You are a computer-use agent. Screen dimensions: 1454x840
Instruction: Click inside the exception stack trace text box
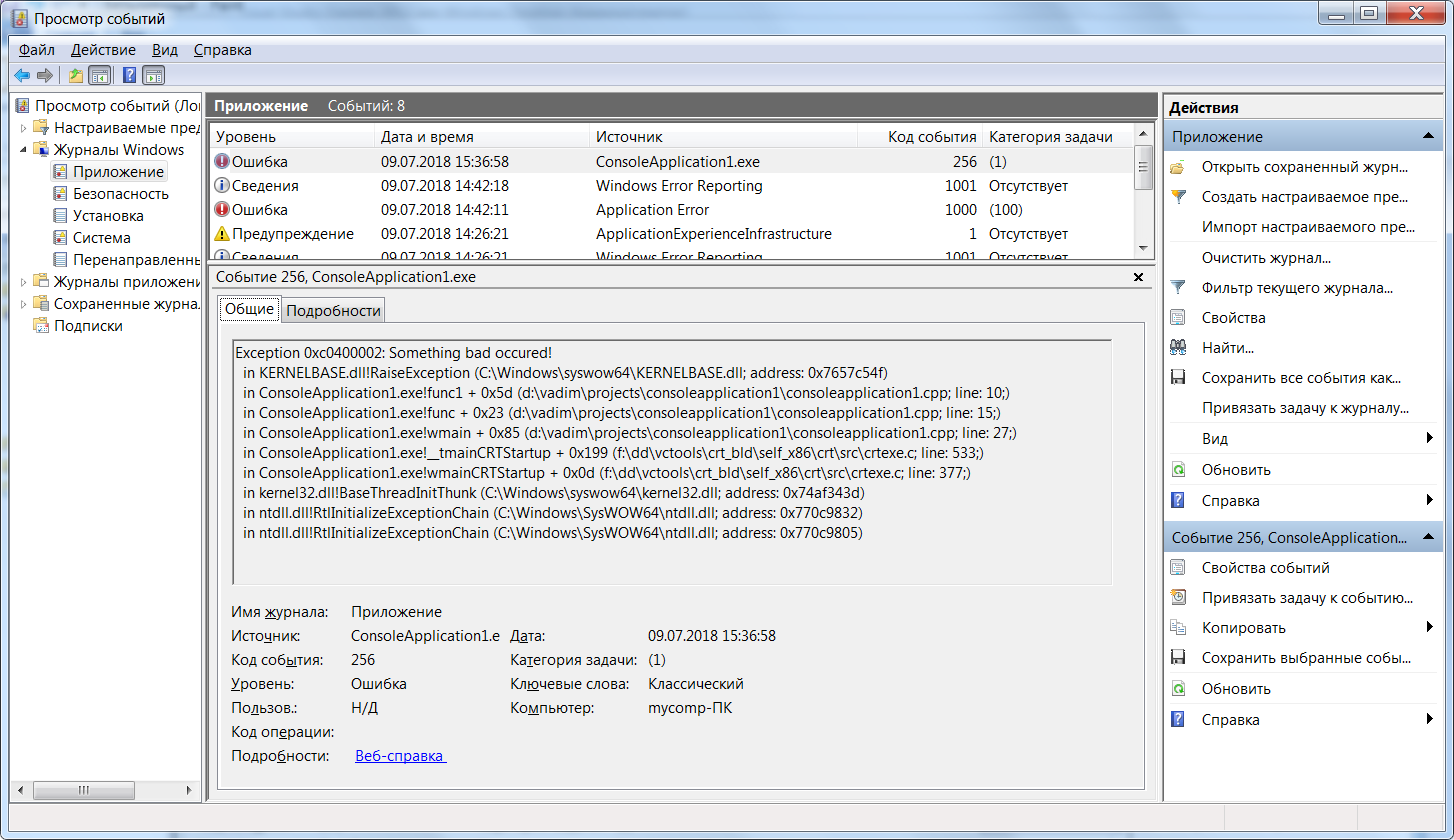coord(672,461)
